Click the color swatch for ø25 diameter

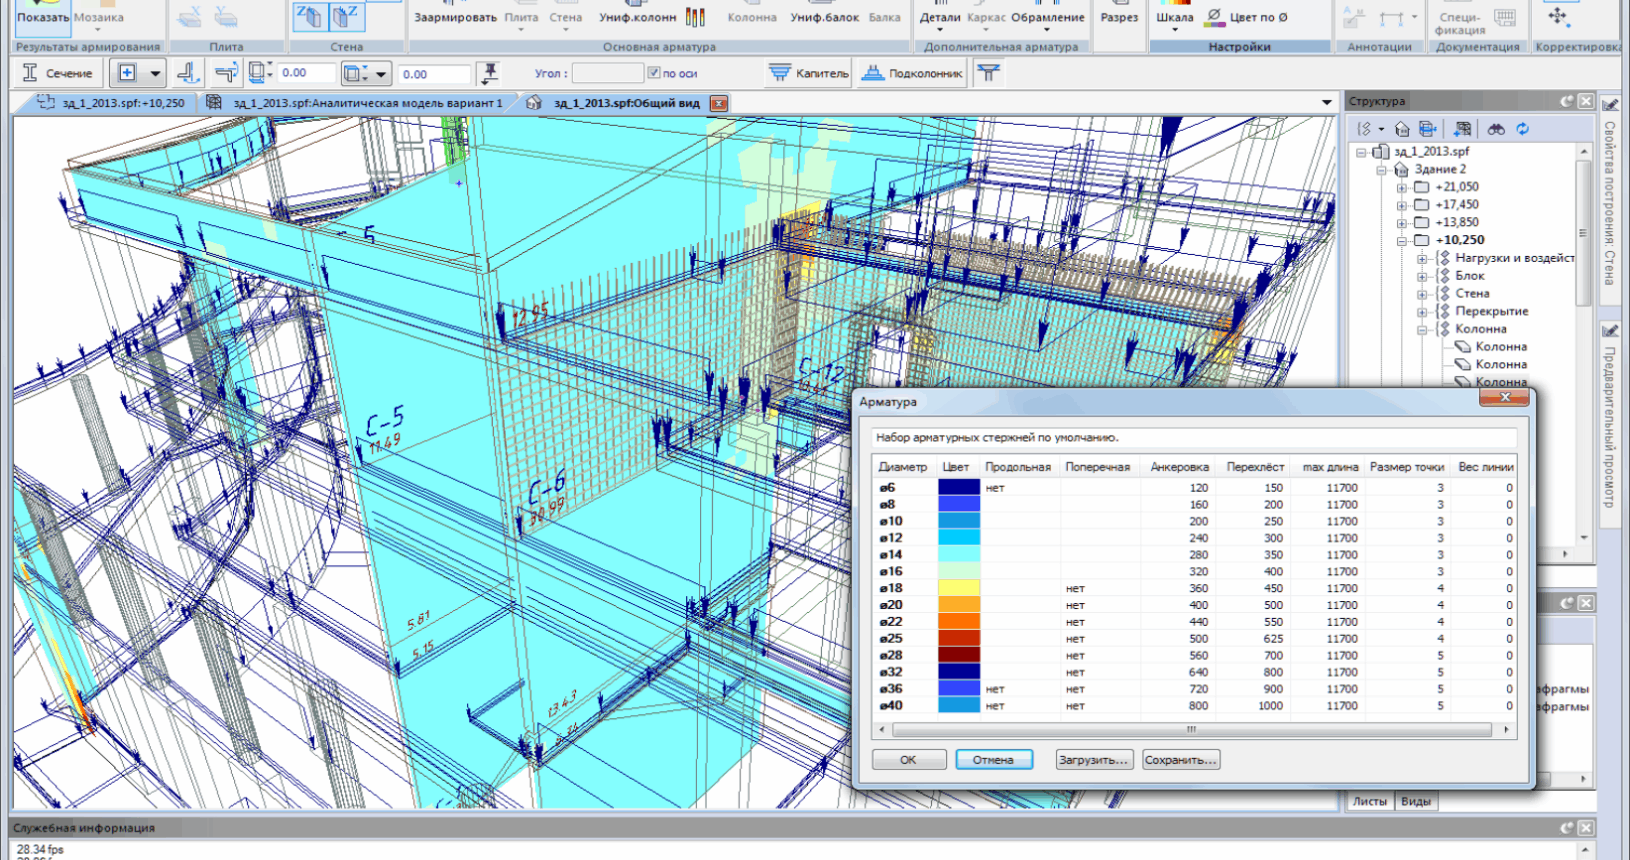pos(958,638)
